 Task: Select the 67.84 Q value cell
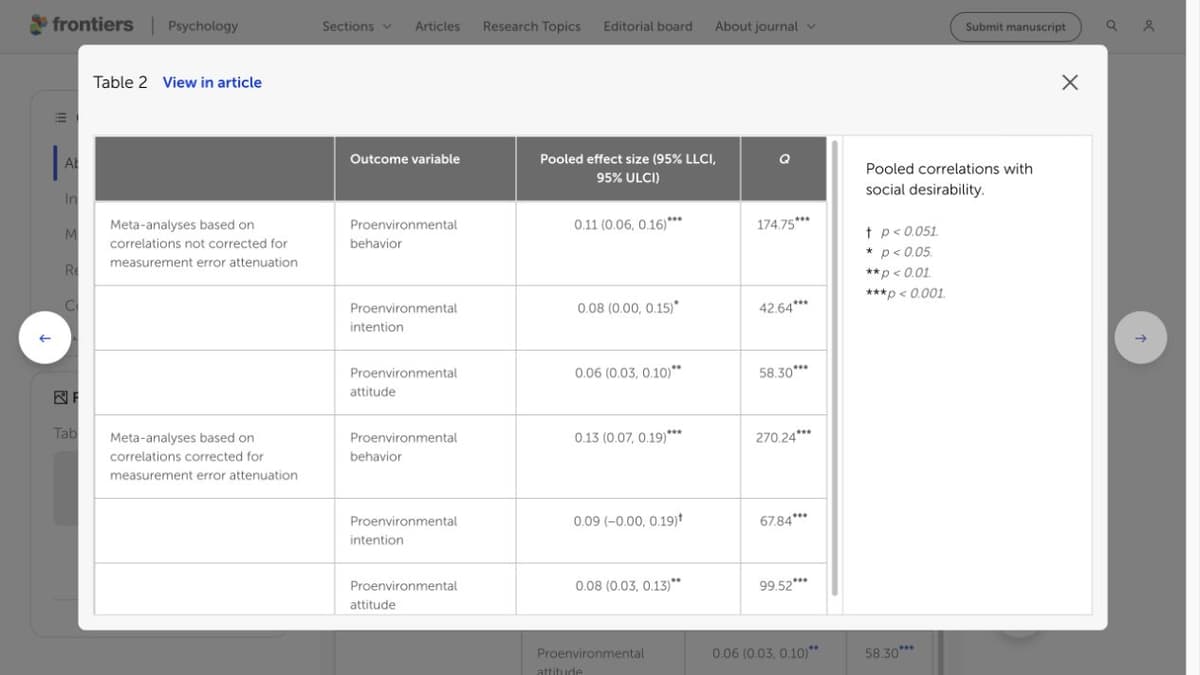pyautogui.click(x=784, y=530)
